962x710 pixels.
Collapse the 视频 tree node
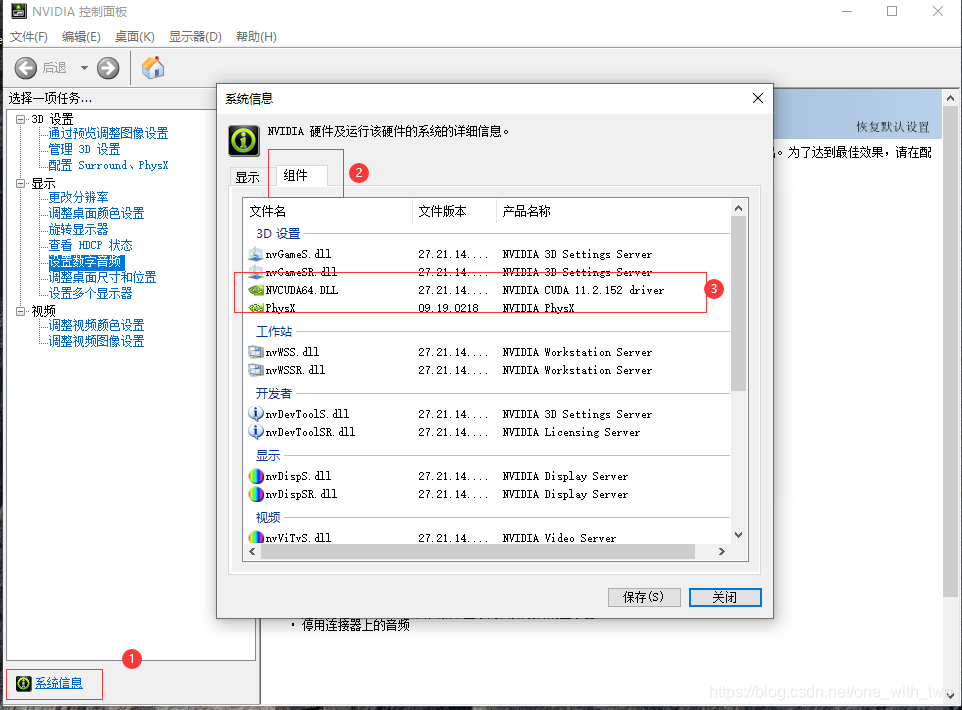(21, 311)
